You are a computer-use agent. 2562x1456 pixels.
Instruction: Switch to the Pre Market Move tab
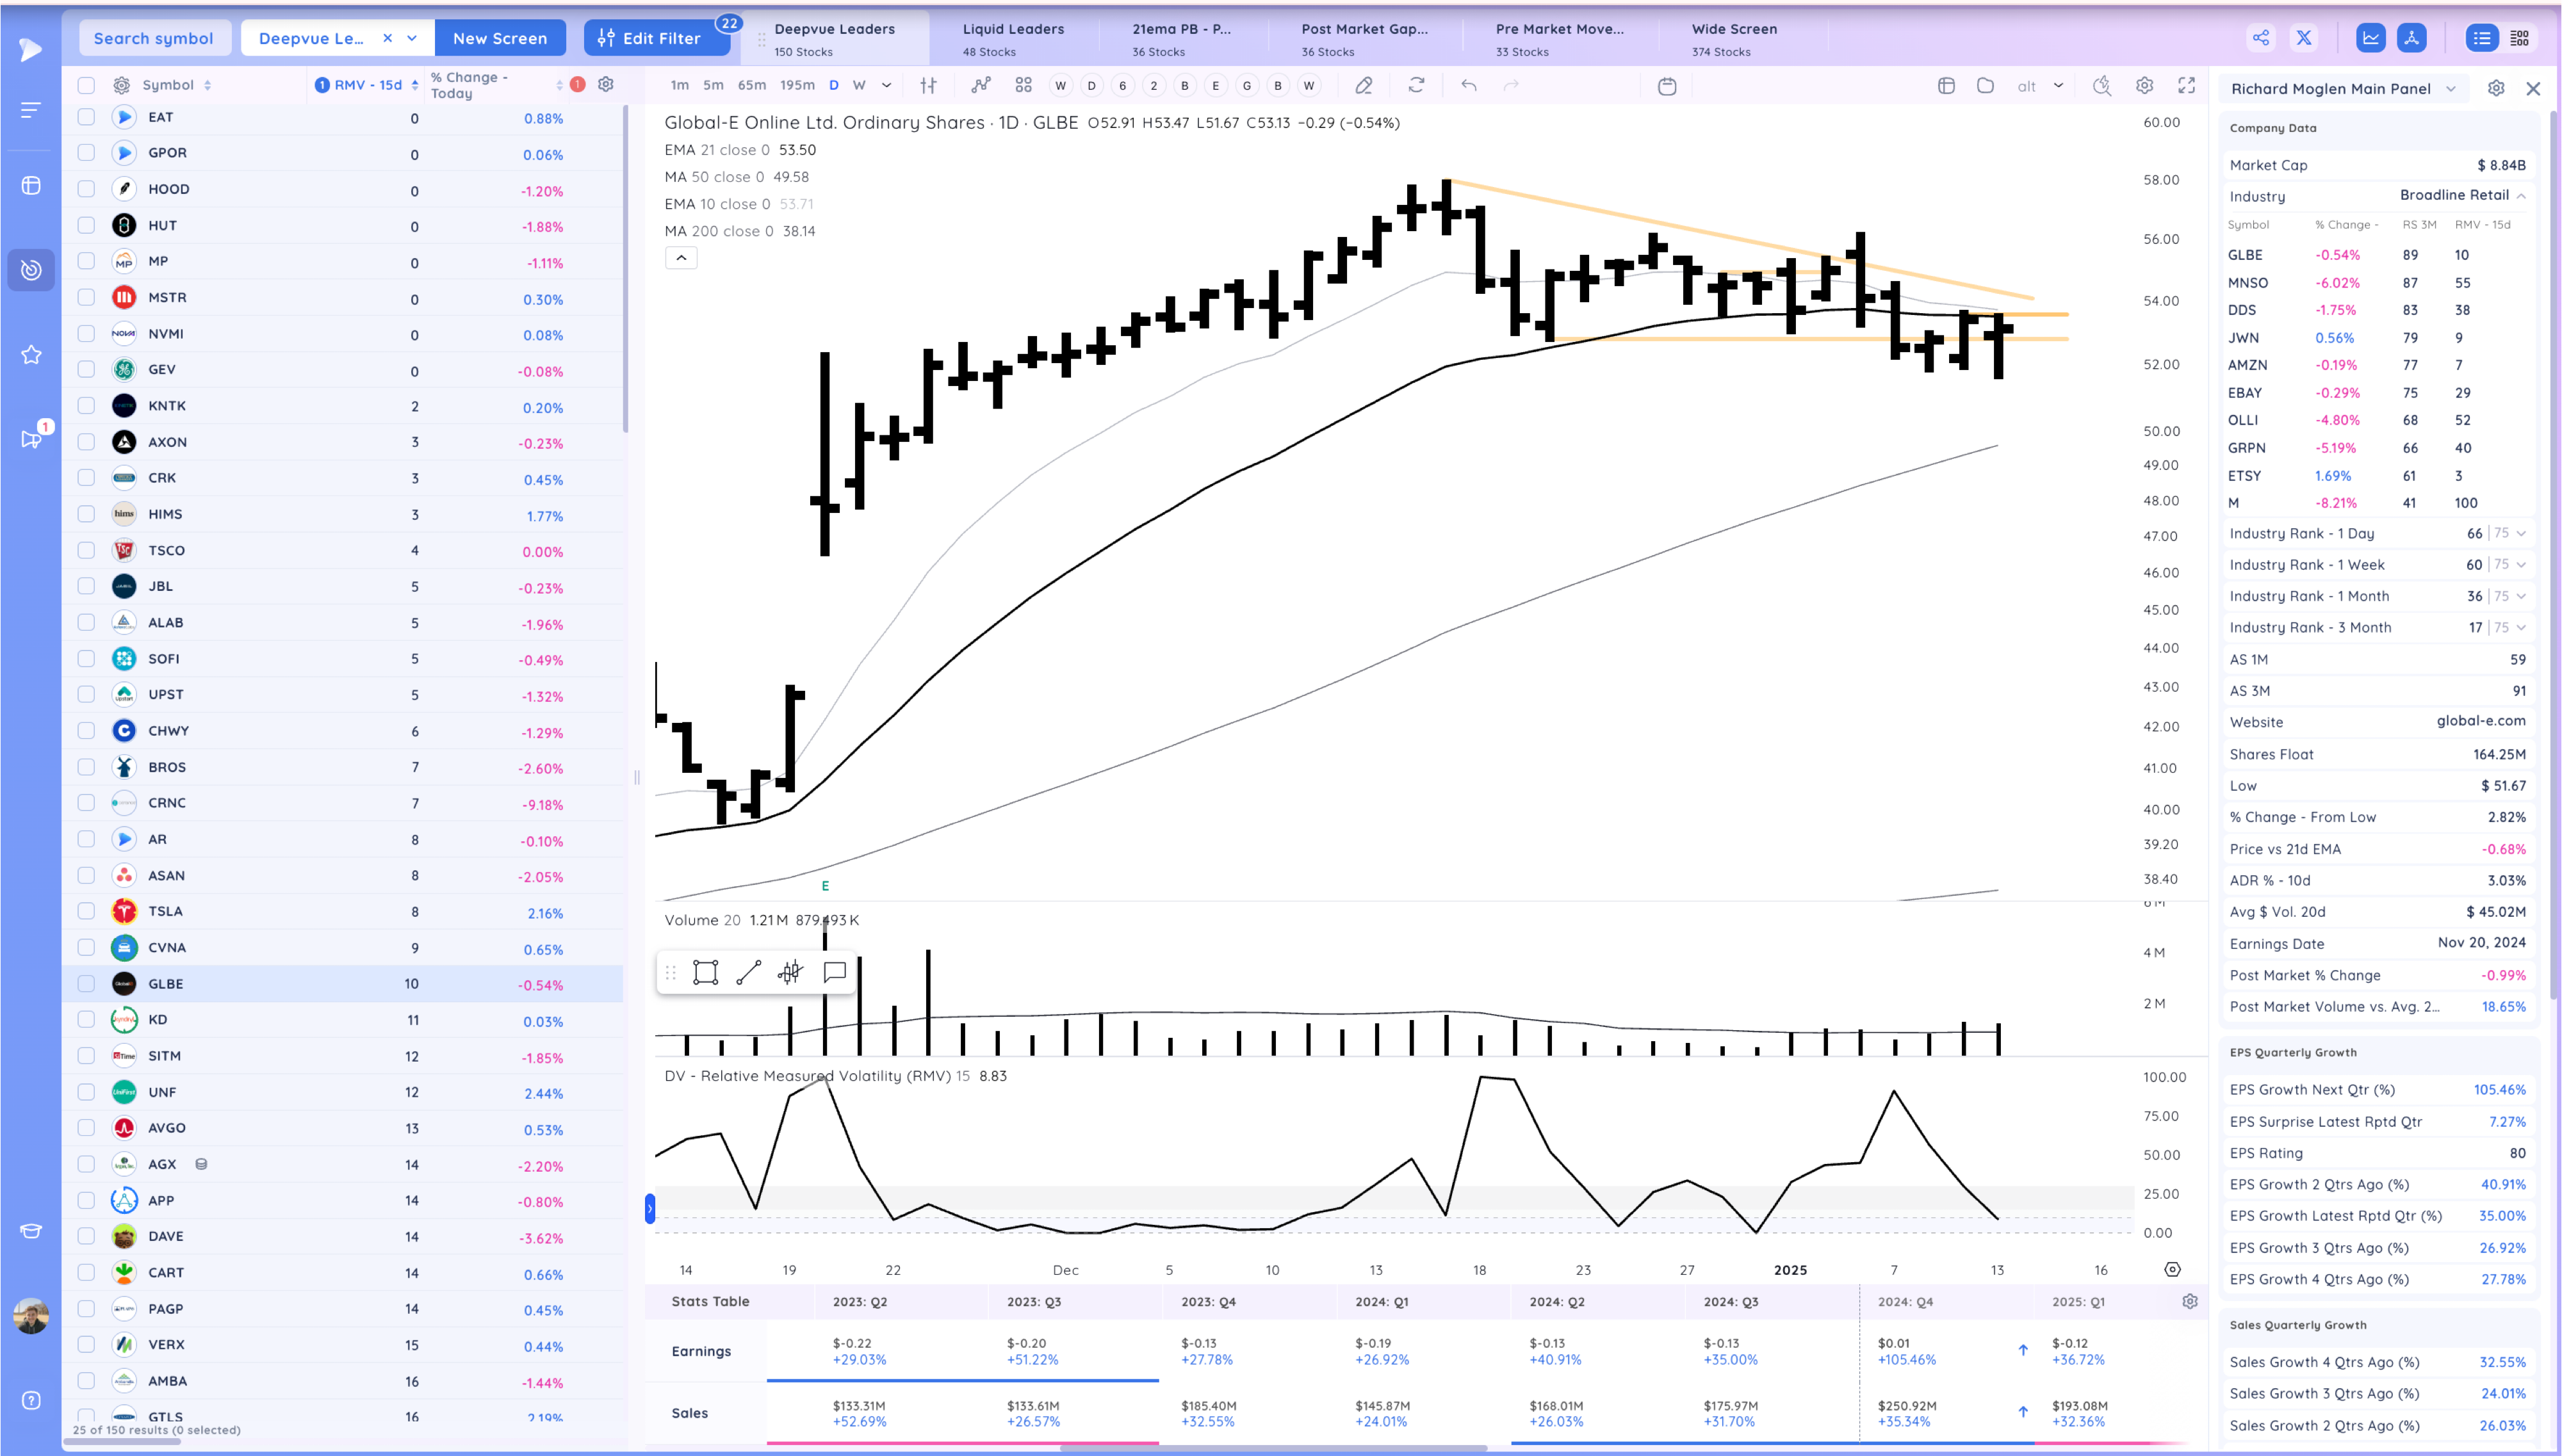[1560, 39]
